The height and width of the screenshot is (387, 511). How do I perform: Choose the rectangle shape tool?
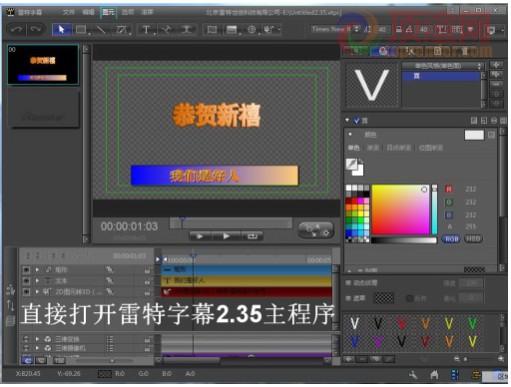pos(81,30)
